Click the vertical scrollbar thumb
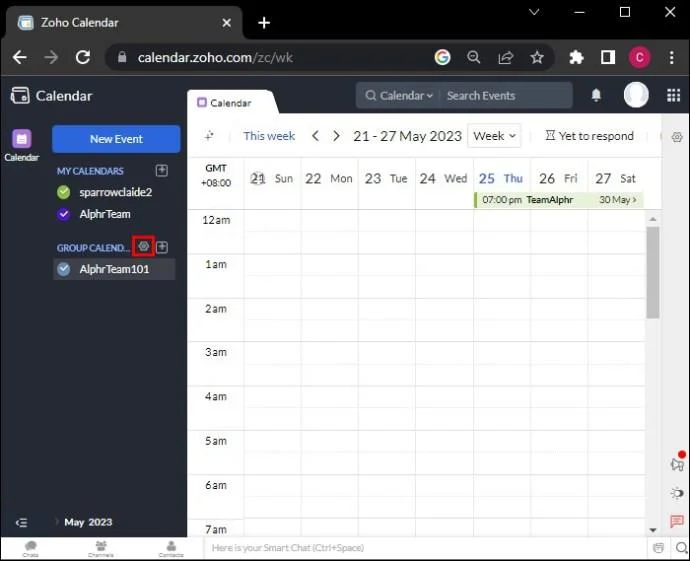This screenshot has height=561, width=690. coord(653,272)
